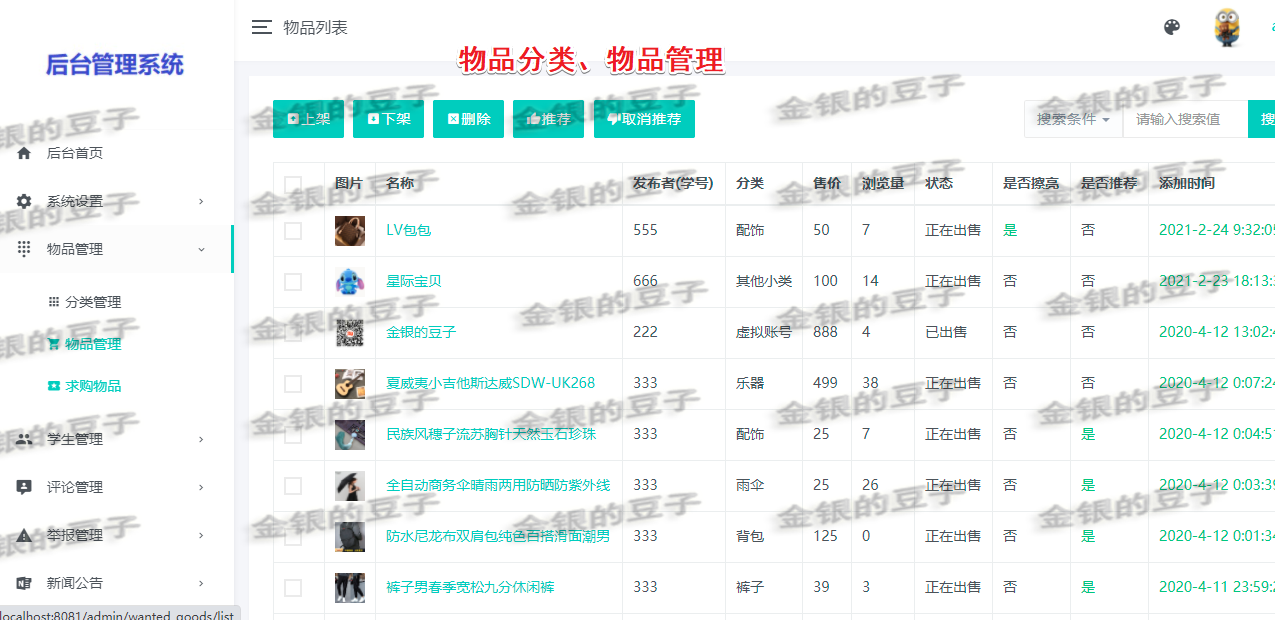Click the 推荐 button

pos(548,119)
